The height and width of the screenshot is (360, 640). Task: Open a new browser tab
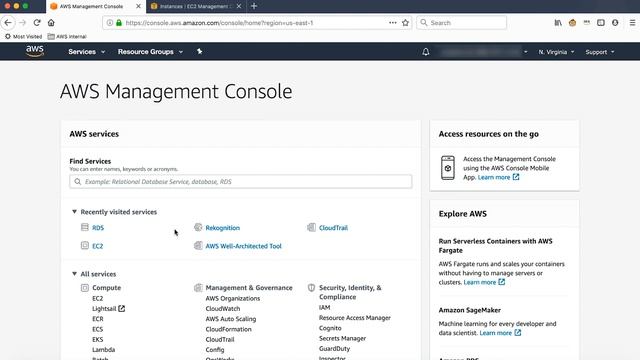(254, 6)
